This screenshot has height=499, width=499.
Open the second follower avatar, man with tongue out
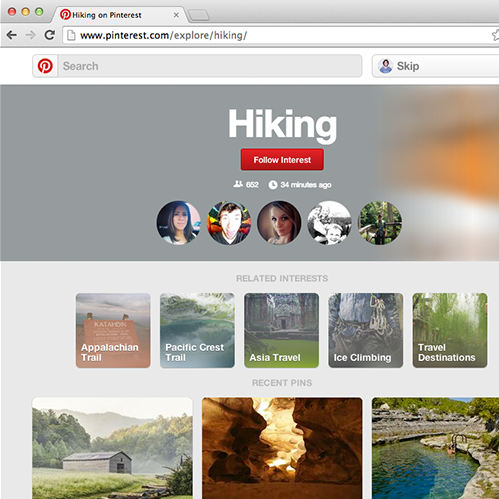click(229, 222)
